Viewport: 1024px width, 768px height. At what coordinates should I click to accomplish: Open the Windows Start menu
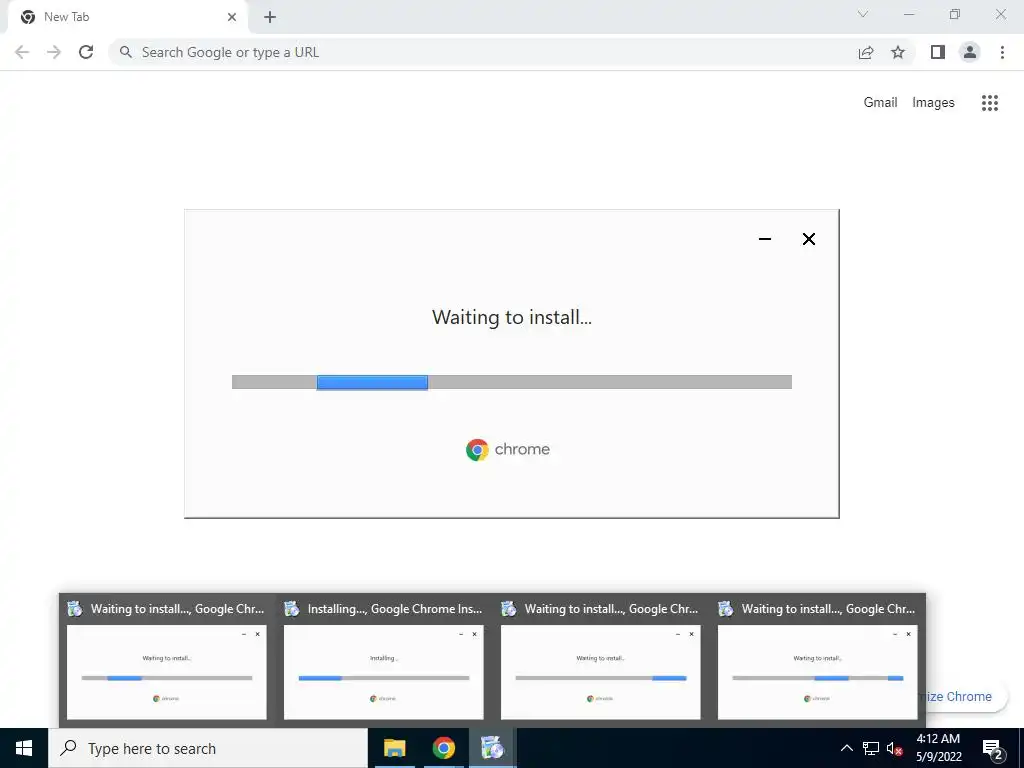point(24,748)
